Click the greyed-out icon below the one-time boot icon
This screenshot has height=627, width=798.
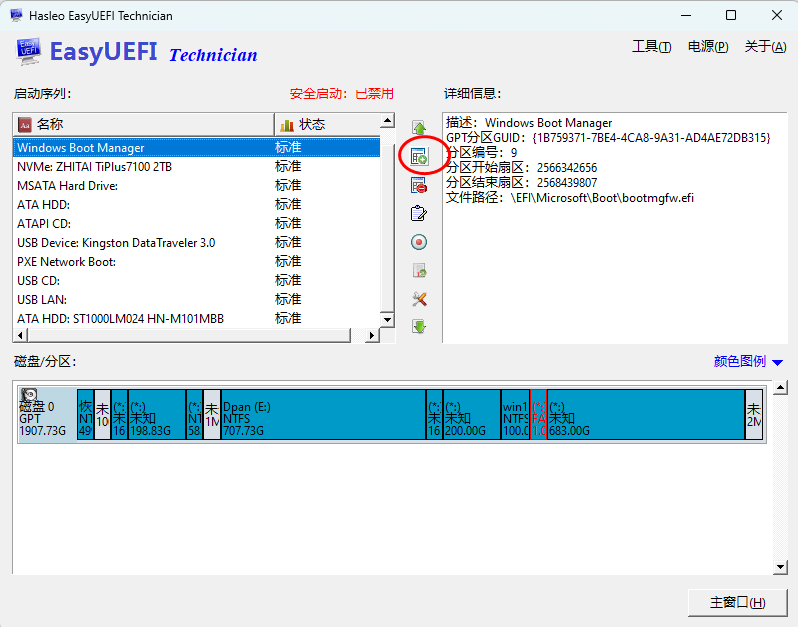click(419, 270)
